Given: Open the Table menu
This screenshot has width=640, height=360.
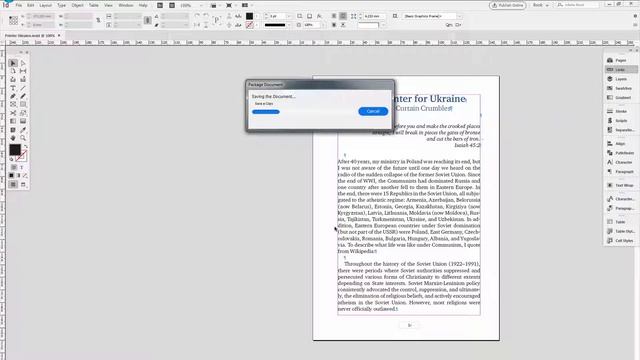Looking at the screenshot, I should click(x=93, y=5).
